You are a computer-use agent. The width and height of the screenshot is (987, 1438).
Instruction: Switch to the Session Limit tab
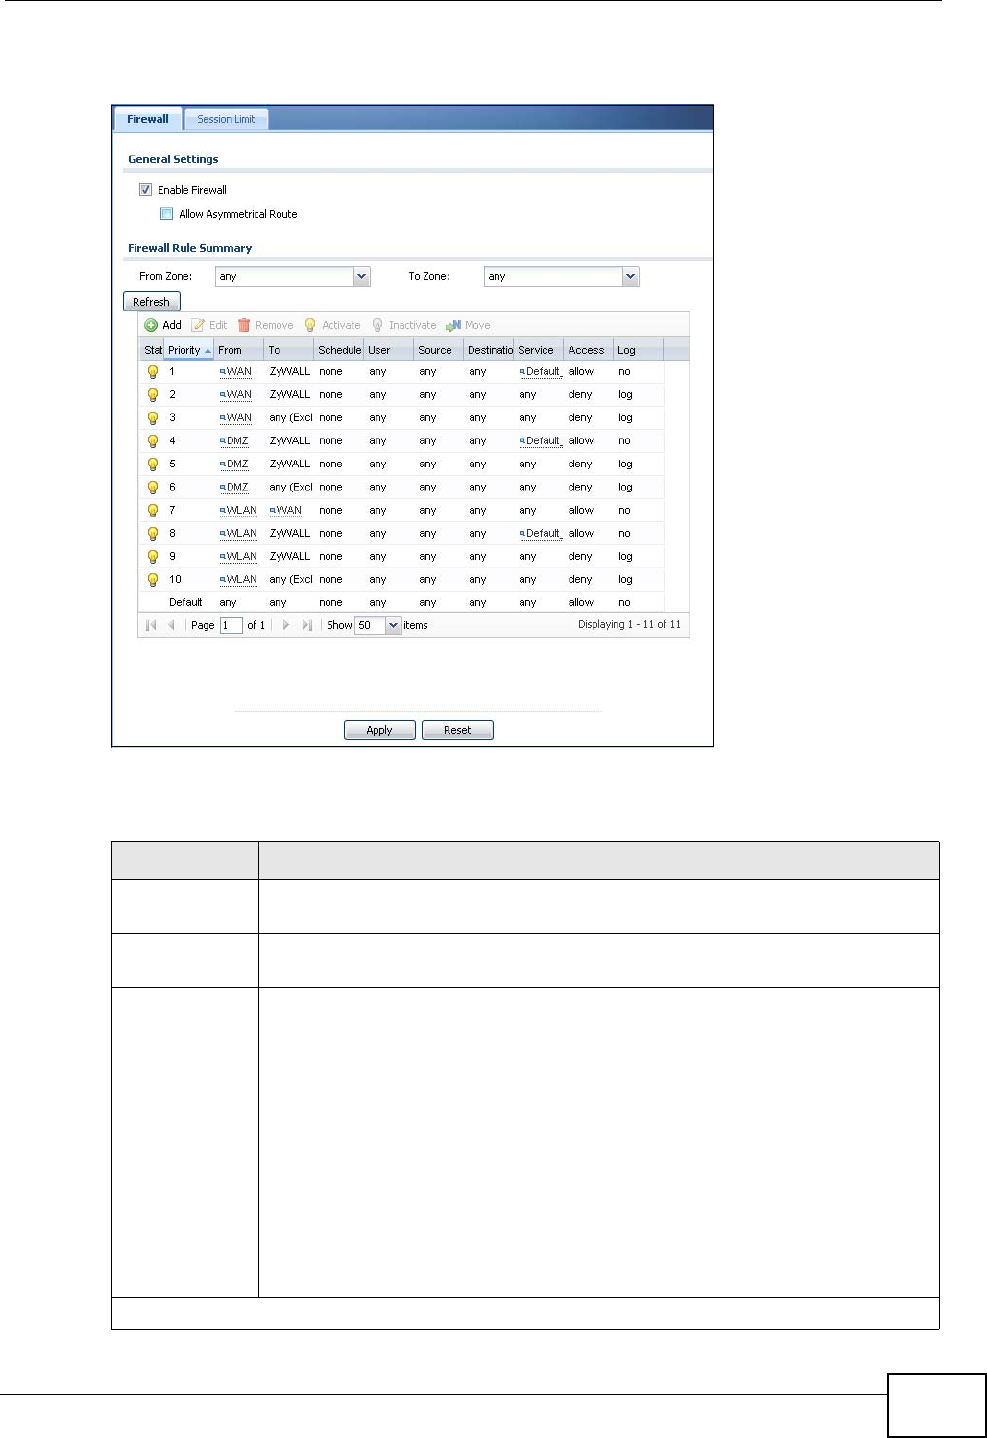tap(226, 119)
